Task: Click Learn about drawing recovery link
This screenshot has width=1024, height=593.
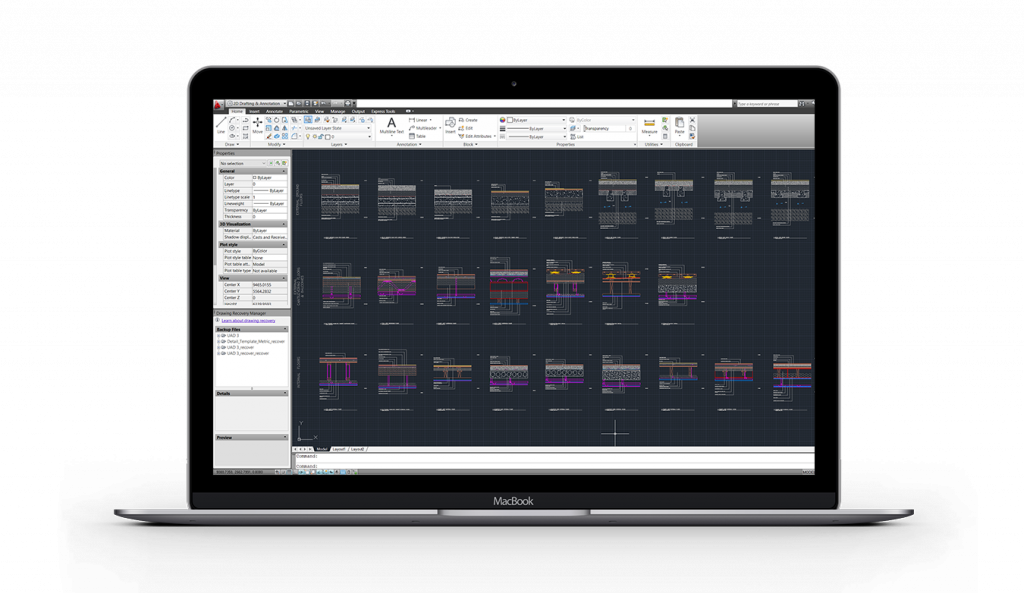Action: coord(248,321)
